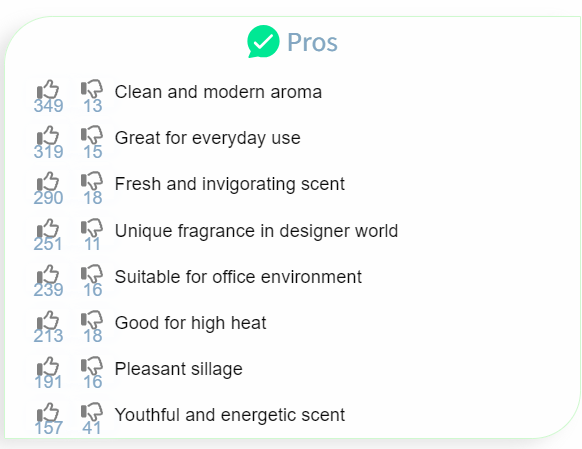The height and width of the screenshot is (449, 582).
Task: Select the "Clean and modern aroma" text
Action: [218, 92]
